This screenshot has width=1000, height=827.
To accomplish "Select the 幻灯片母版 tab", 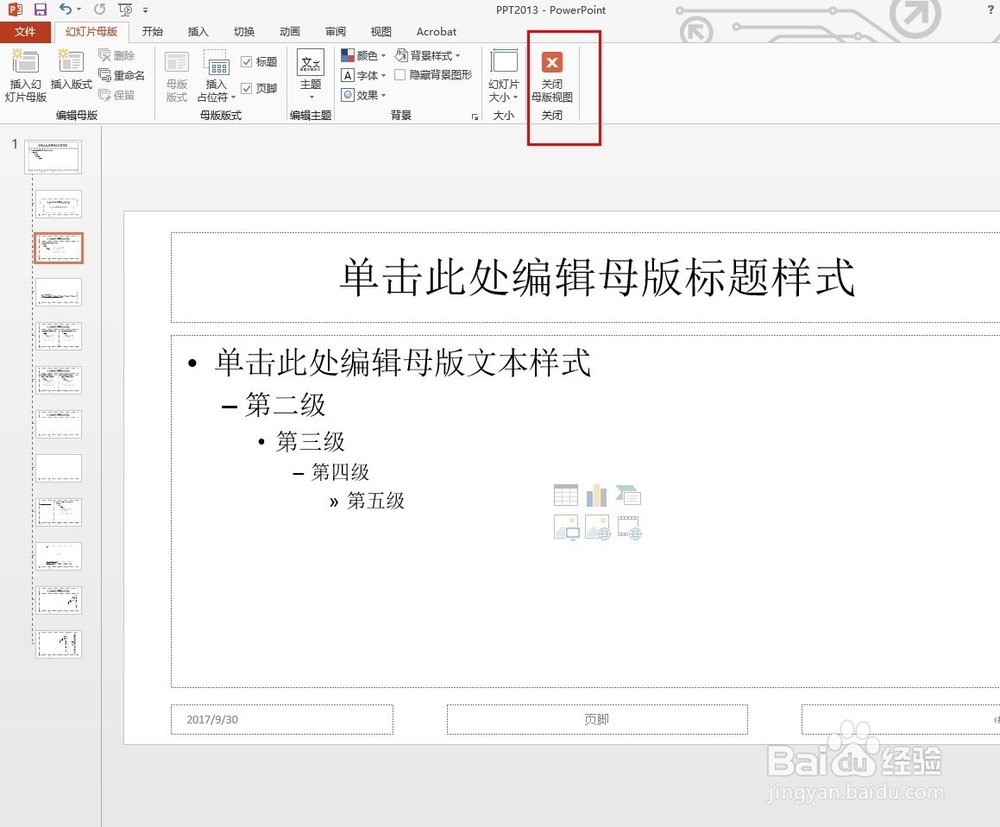I will coord(91,31).
